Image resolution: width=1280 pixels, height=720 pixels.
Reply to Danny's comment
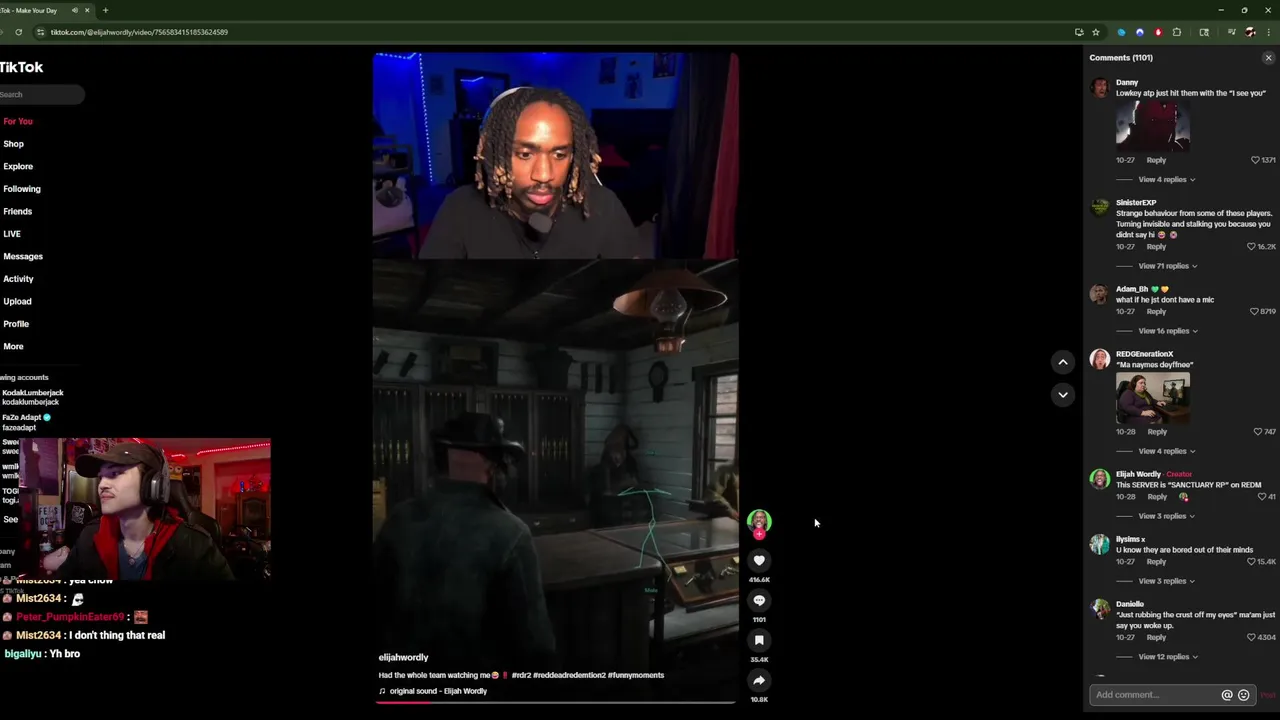pos(1156,160)
